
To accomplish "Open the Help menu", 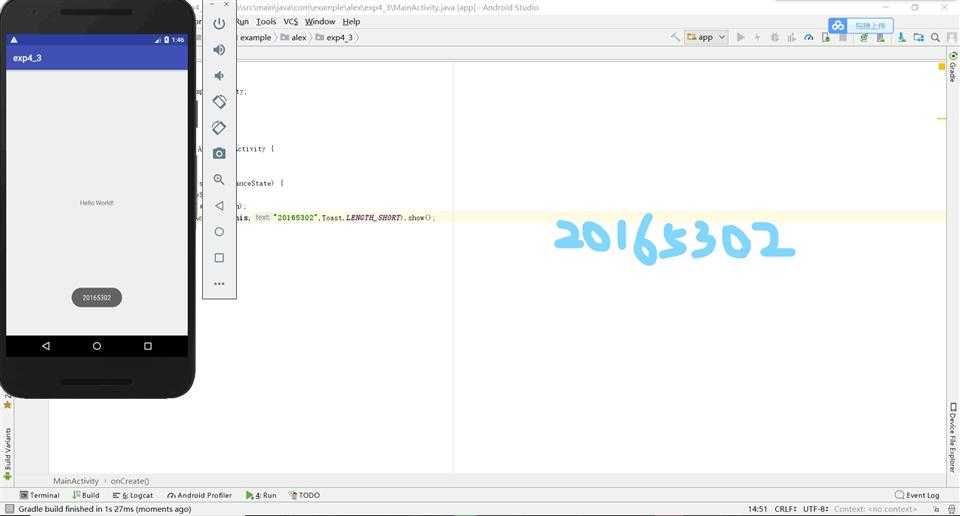I will (351, 21).
